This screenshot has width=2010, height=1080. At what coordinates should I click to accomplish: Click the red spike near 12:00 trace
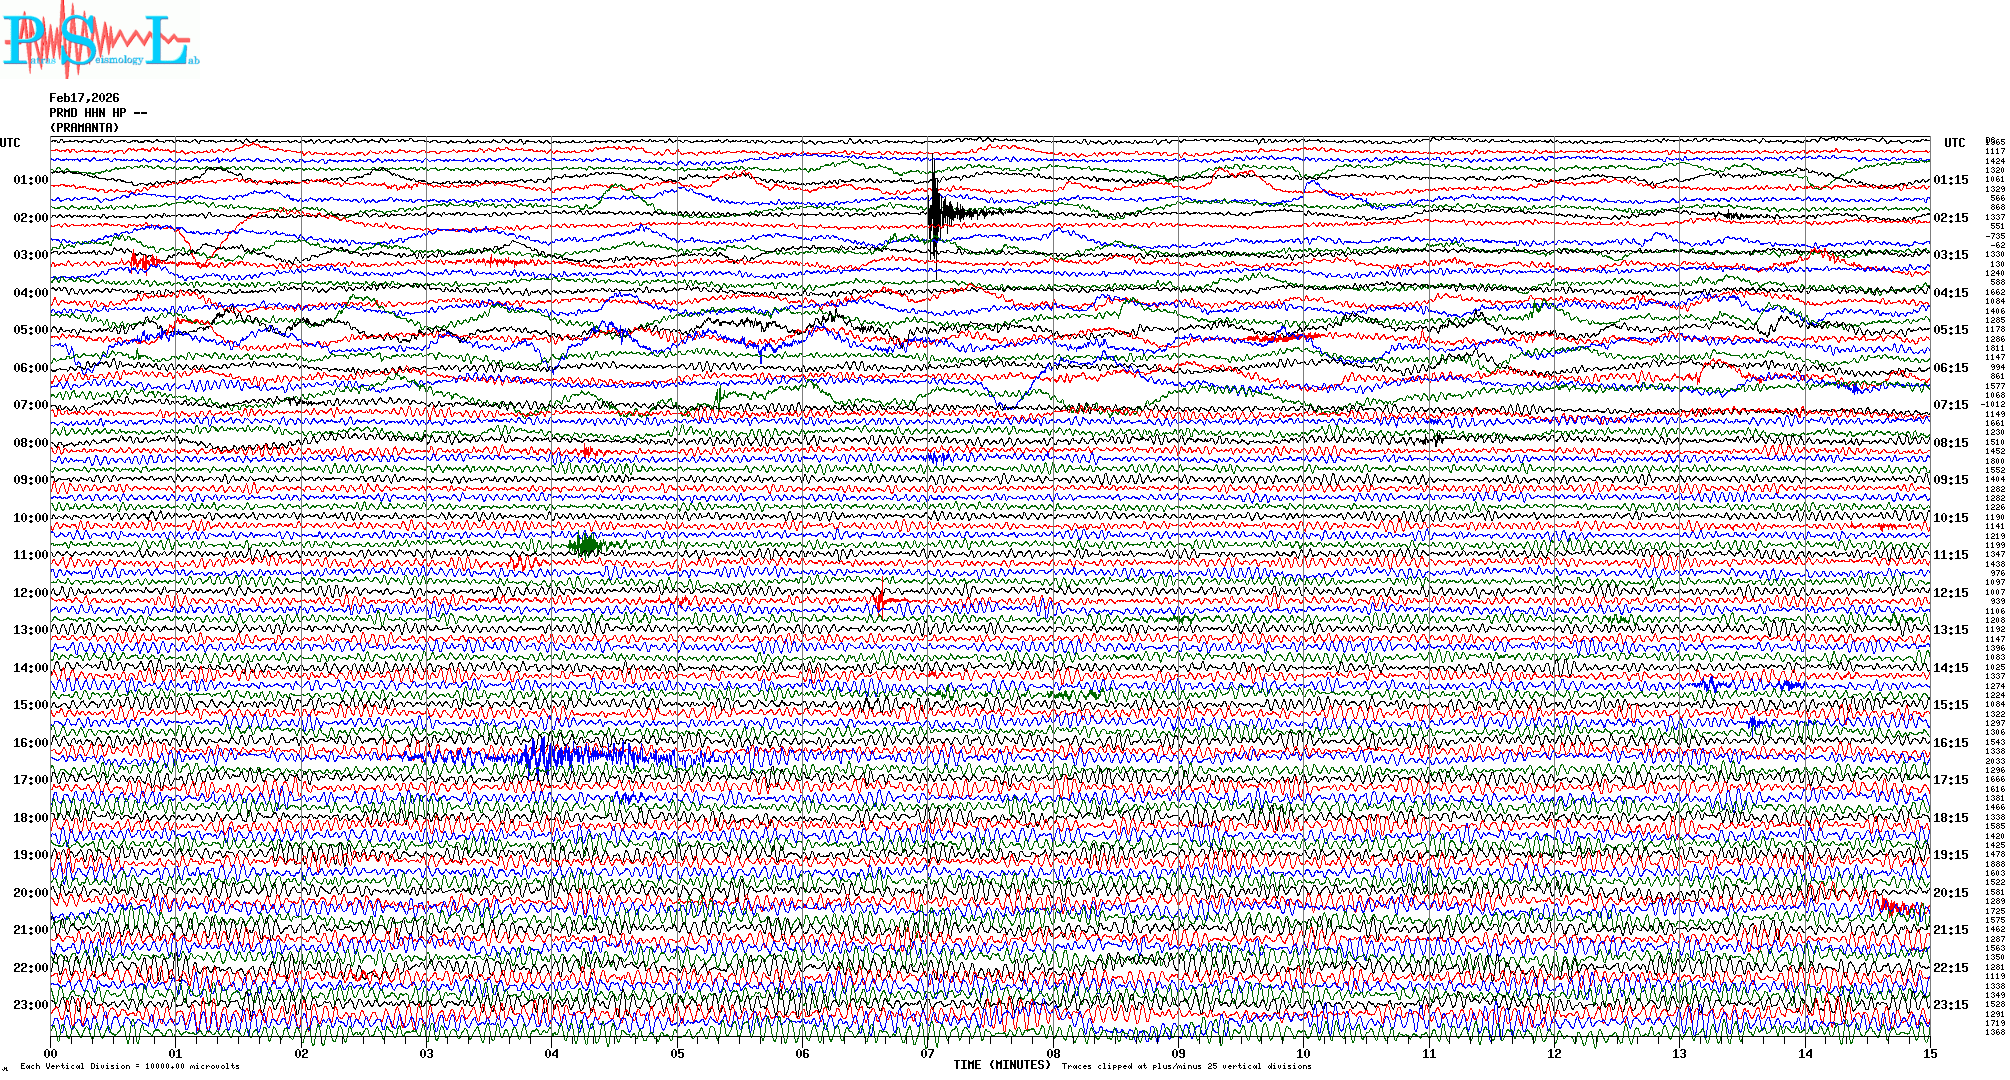pos(880,600)
